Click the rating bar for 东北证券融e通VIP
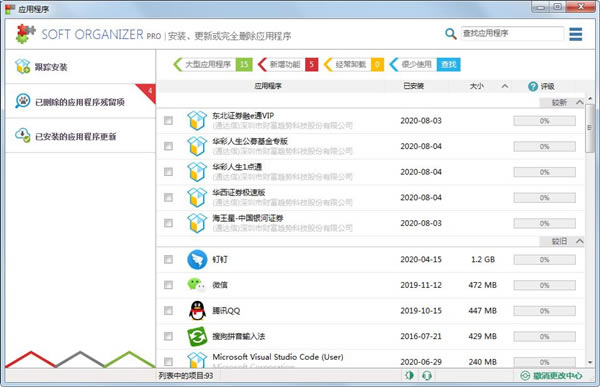 pyautogui.click(x=545, y=121)
